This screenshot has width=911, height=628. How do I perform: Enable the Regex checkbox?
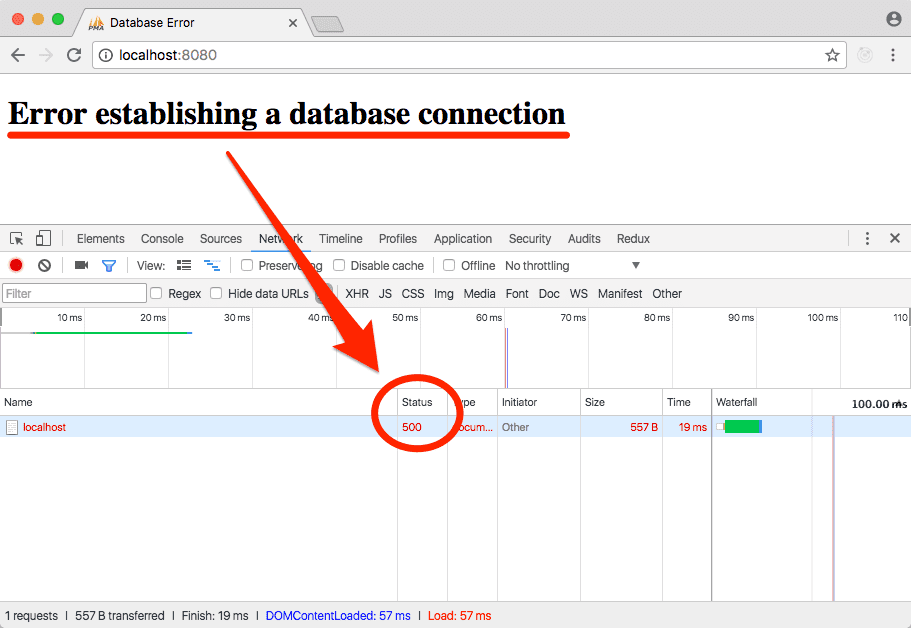(x=156, y=293)
